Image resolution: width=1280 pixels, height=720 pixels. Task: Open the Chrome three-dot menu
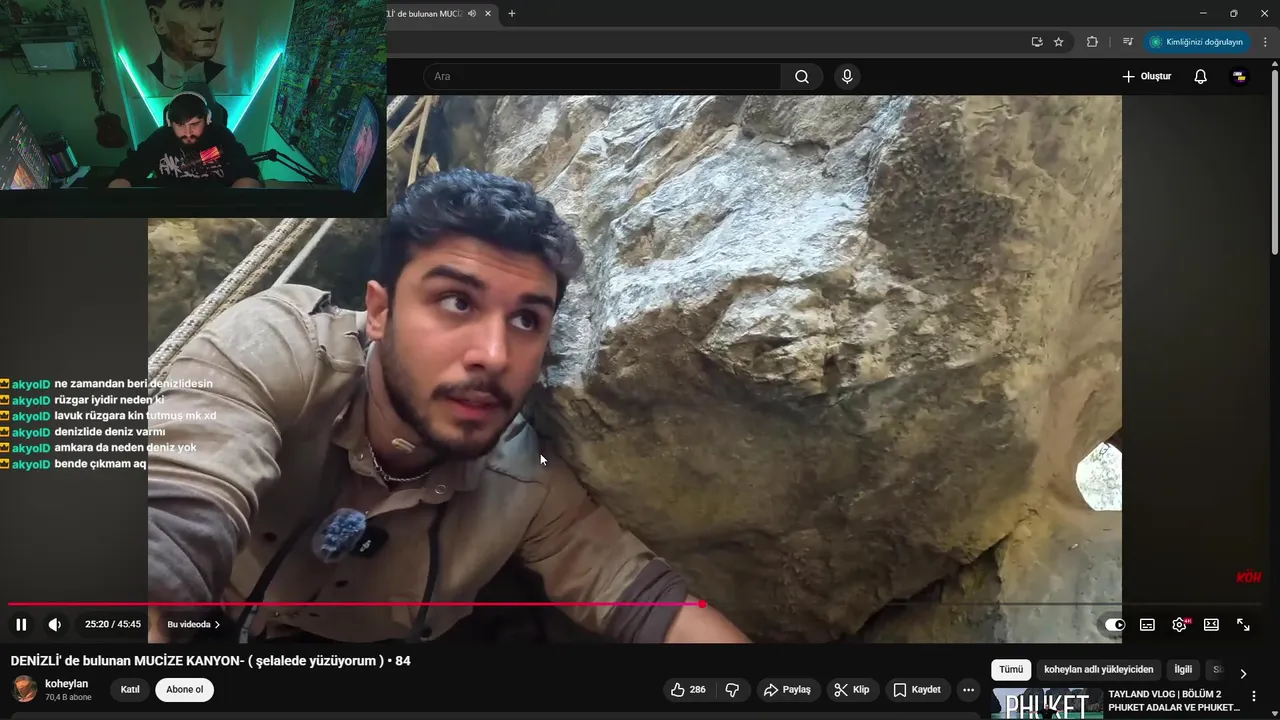(x=1265, y=42)
